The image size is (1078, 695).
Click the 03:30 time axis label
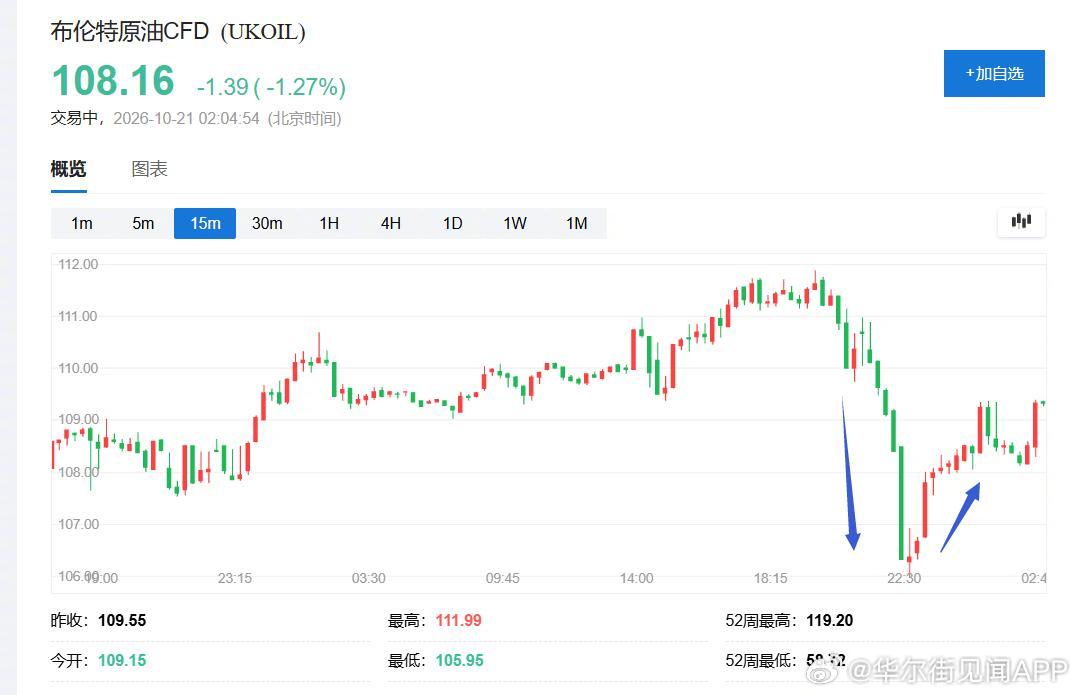pyautogui.click(x=368, y=578)
